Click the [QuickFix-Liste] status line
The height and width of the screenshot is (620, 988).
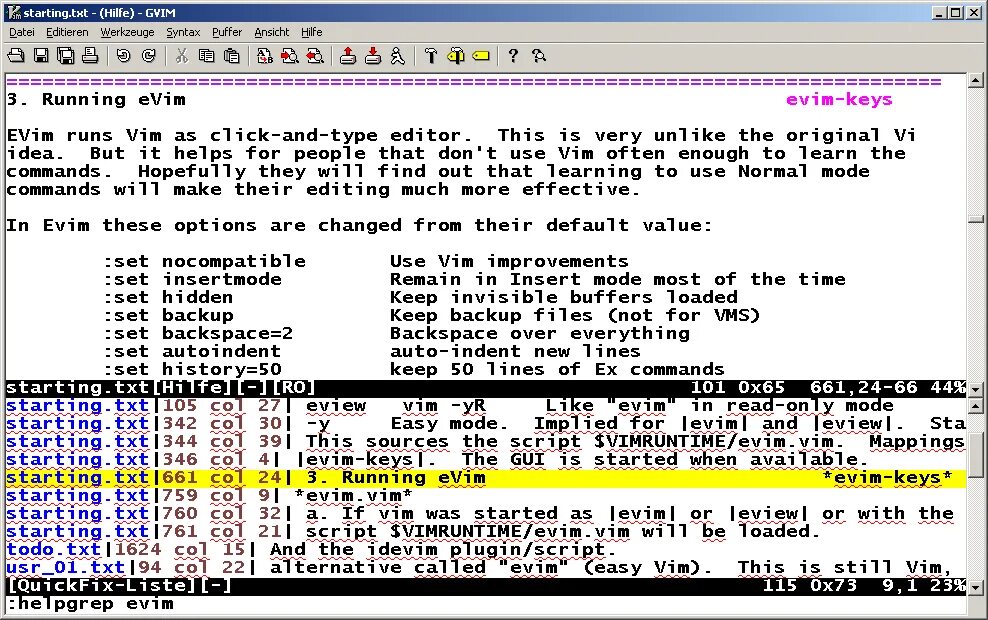(485, 586)
